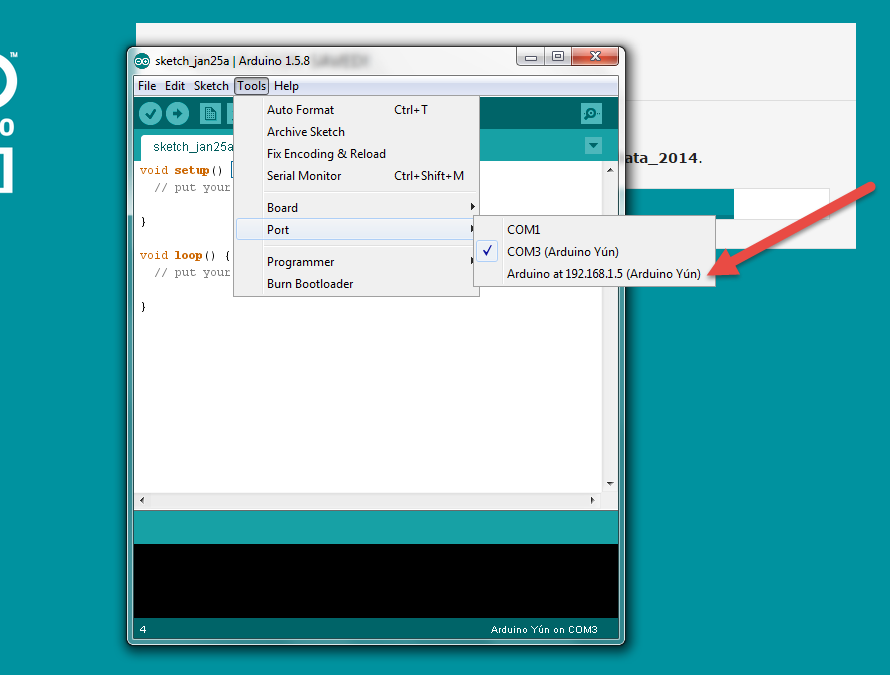This screenshot has height=675, width=890.
Task: Open the Port submenu entry
Action: pos(356,229)
